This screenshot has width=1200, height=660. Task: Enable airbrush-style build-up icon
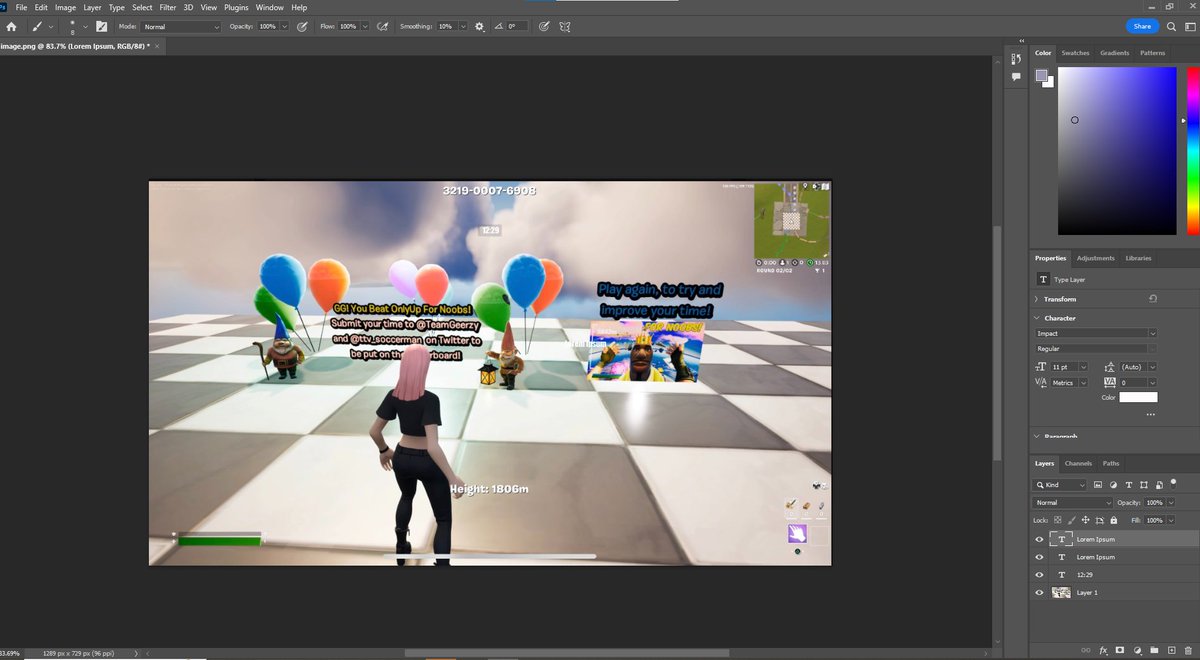(382, 27)
